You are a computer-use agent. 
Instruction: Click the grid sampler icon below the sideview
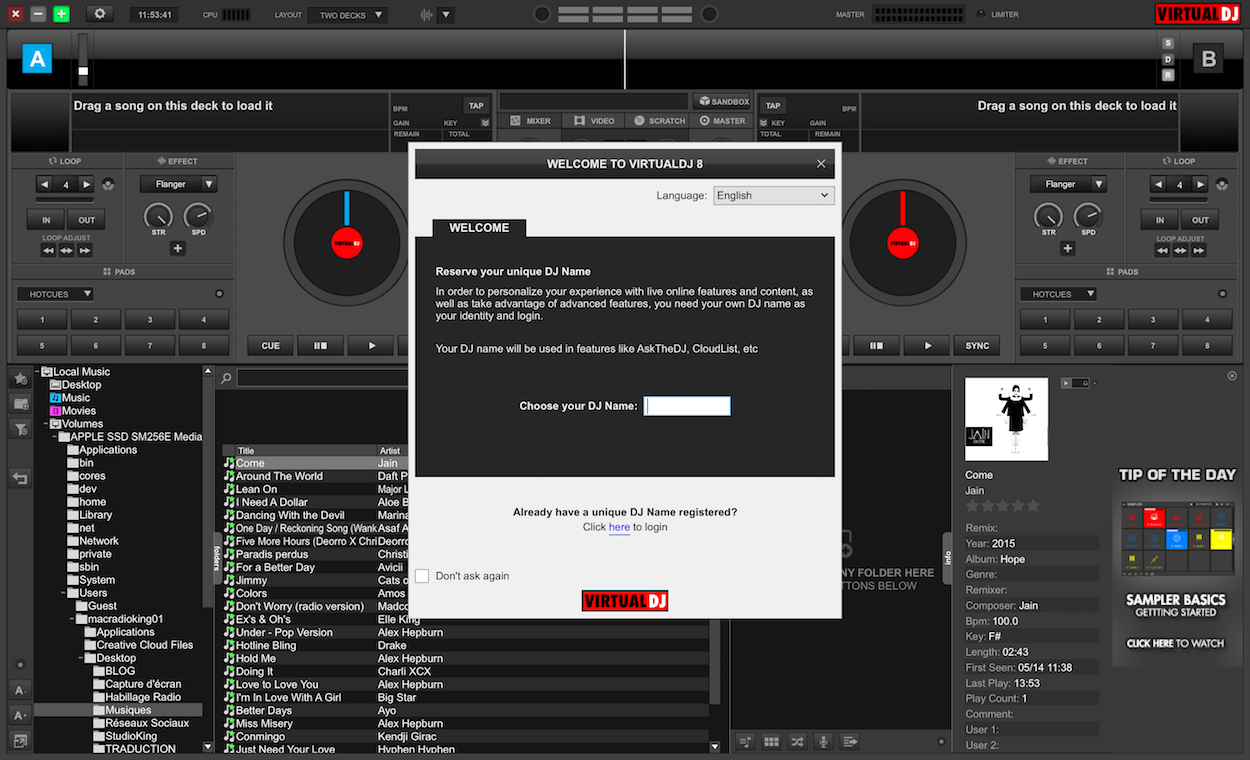point(771,742)
